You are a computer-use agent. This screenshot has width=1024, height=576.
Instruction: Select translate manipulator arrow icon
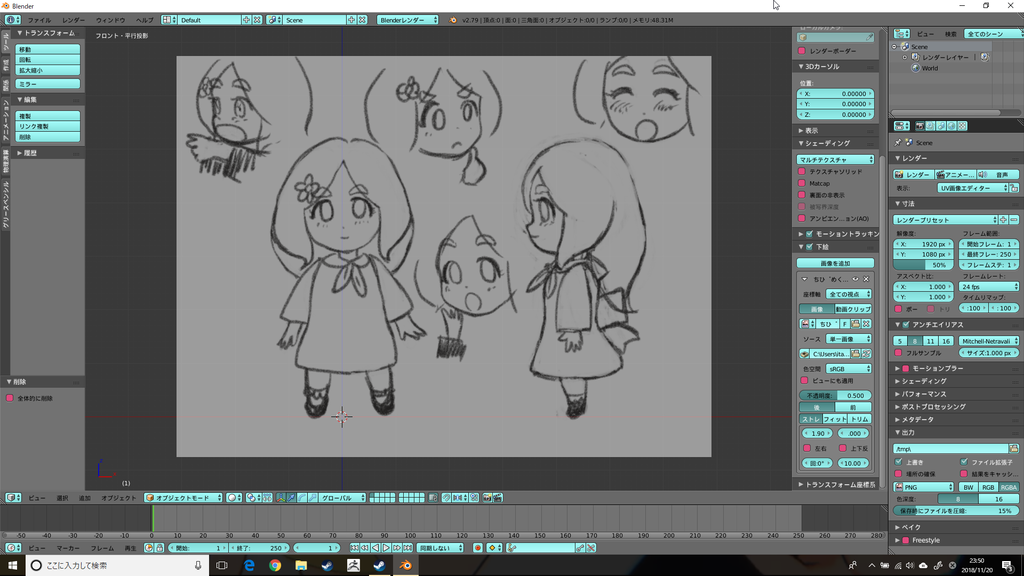(291, 498)
